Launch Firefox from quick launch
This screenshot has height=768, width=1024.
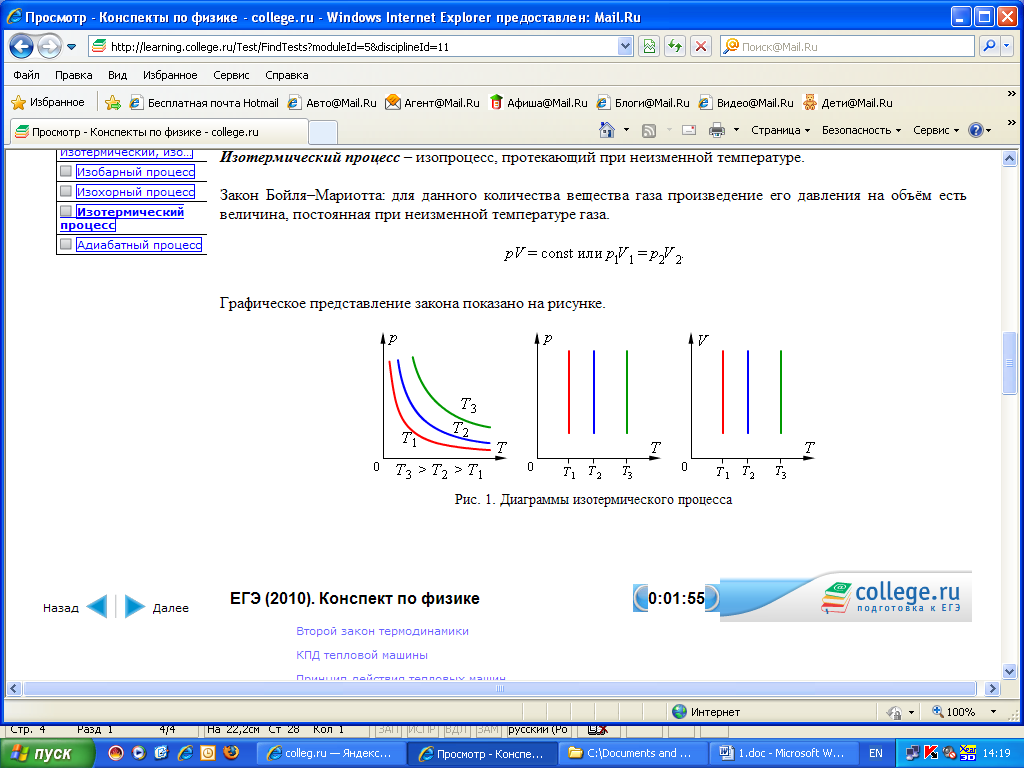[x=231, y=753]
